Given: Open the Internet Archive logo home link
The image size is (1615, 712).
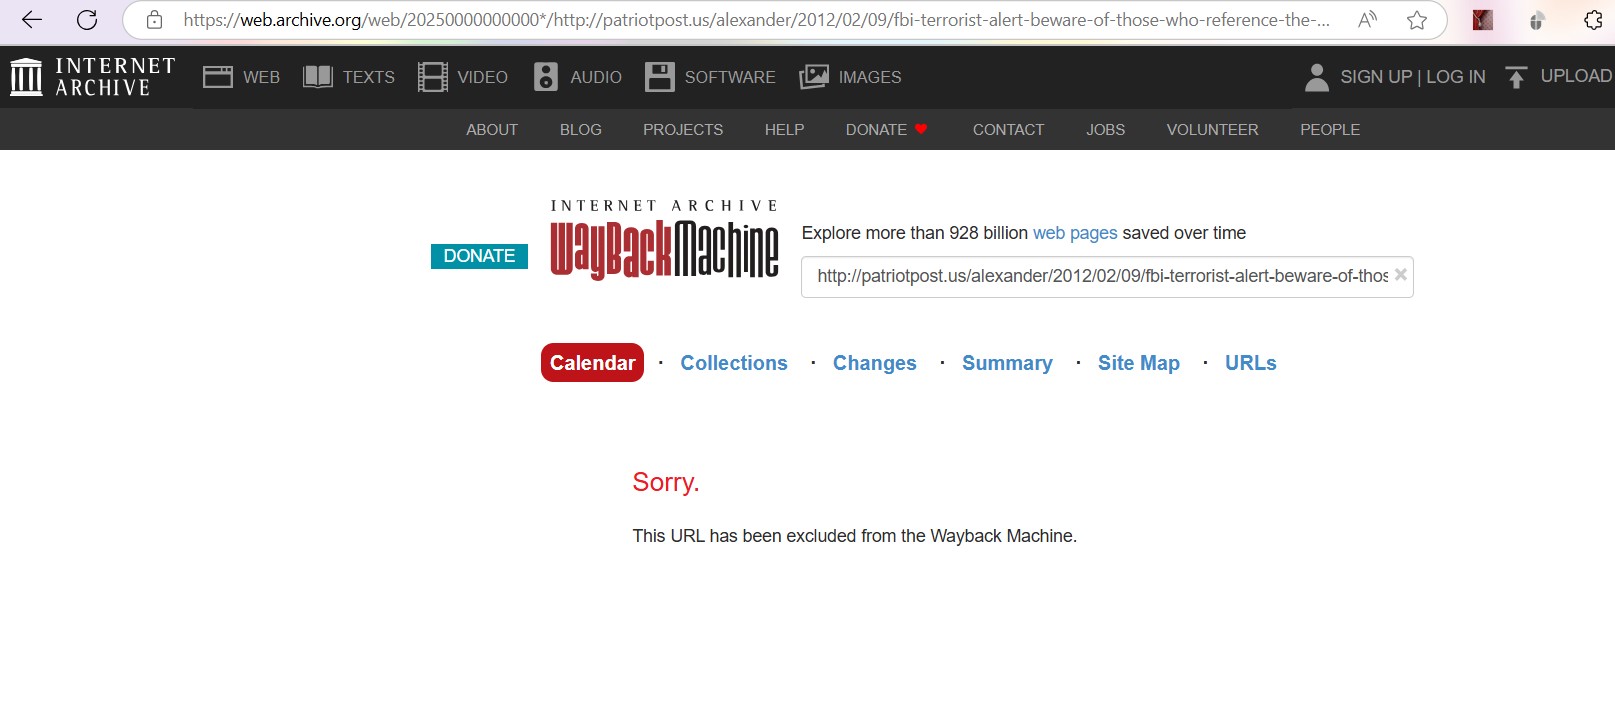Looking at the screenshot, I should 93,77.
